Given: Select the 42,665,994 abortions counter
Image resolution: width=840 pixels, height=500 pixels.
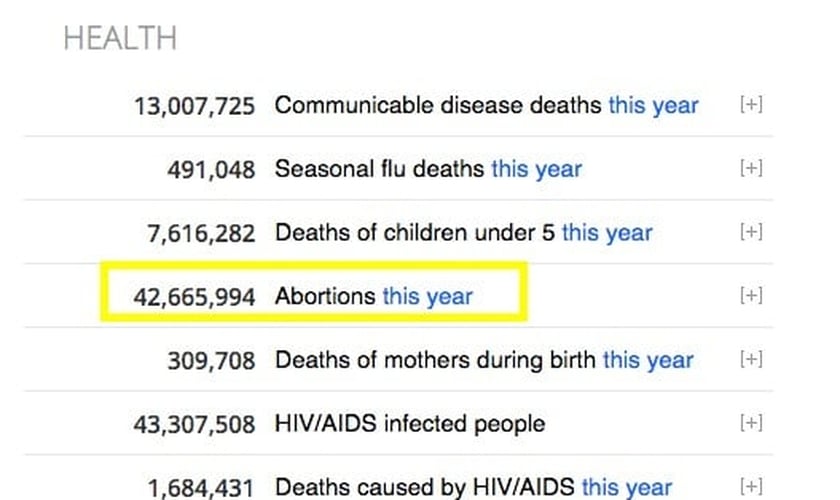Looking at the screenshot, I should [194, 297].
